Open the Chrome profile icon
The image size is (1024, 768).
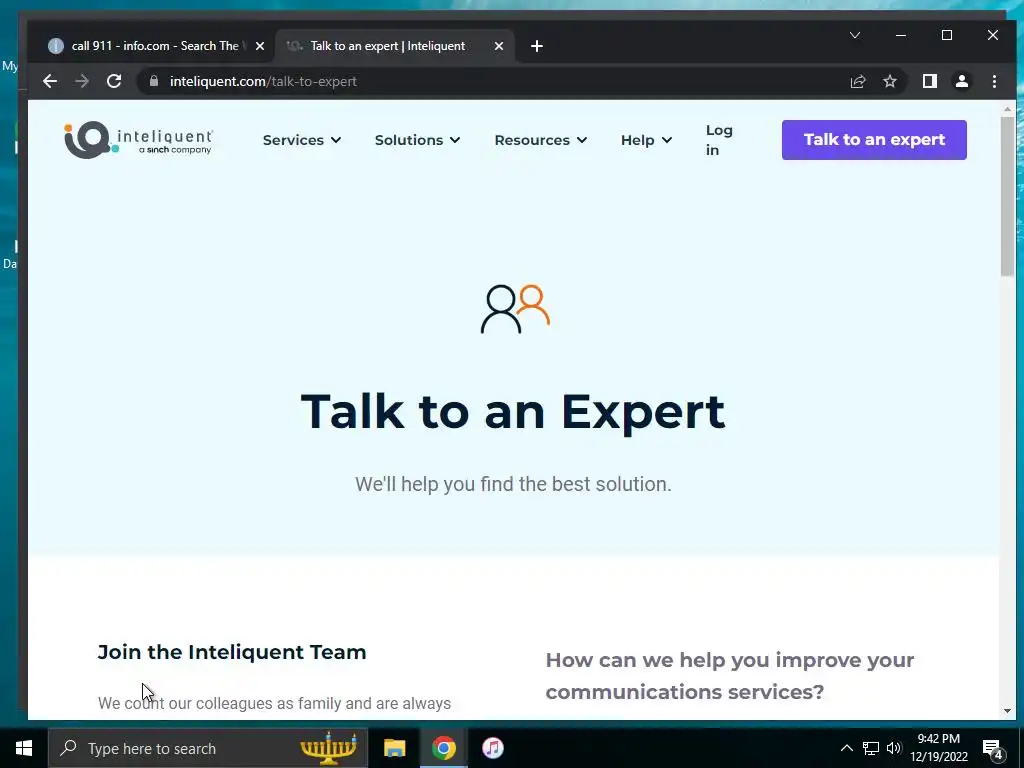coord(962,81)
